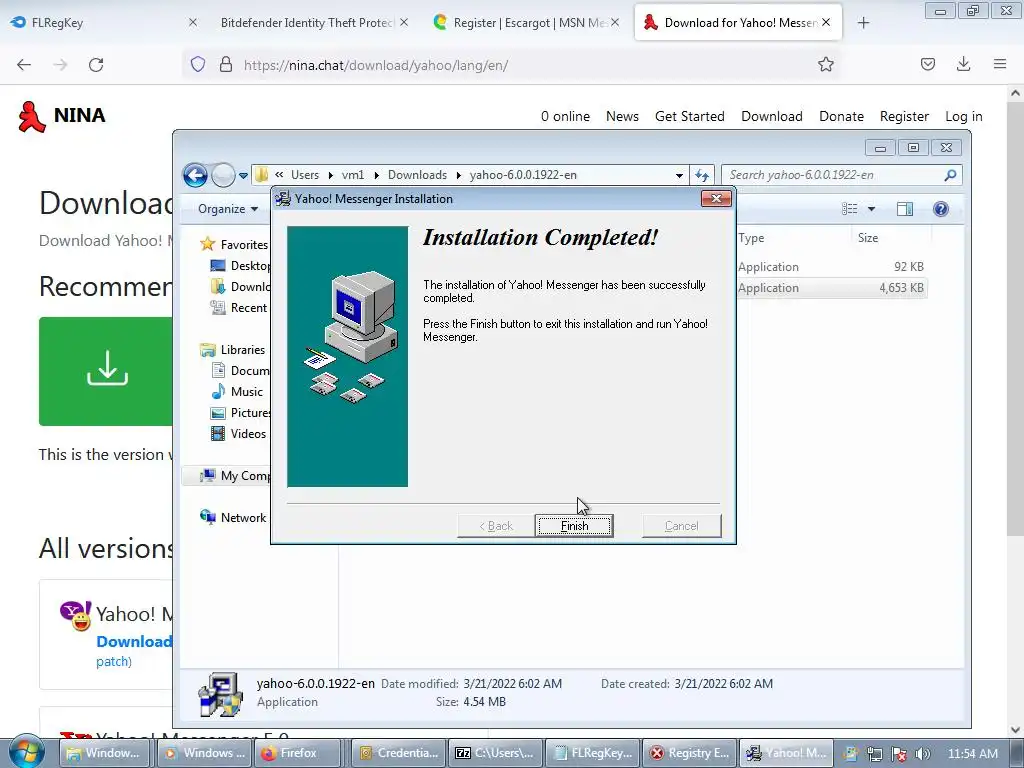1024x768 pixels.
Task: Select the 92 KB application row
Action: [831, 266]
